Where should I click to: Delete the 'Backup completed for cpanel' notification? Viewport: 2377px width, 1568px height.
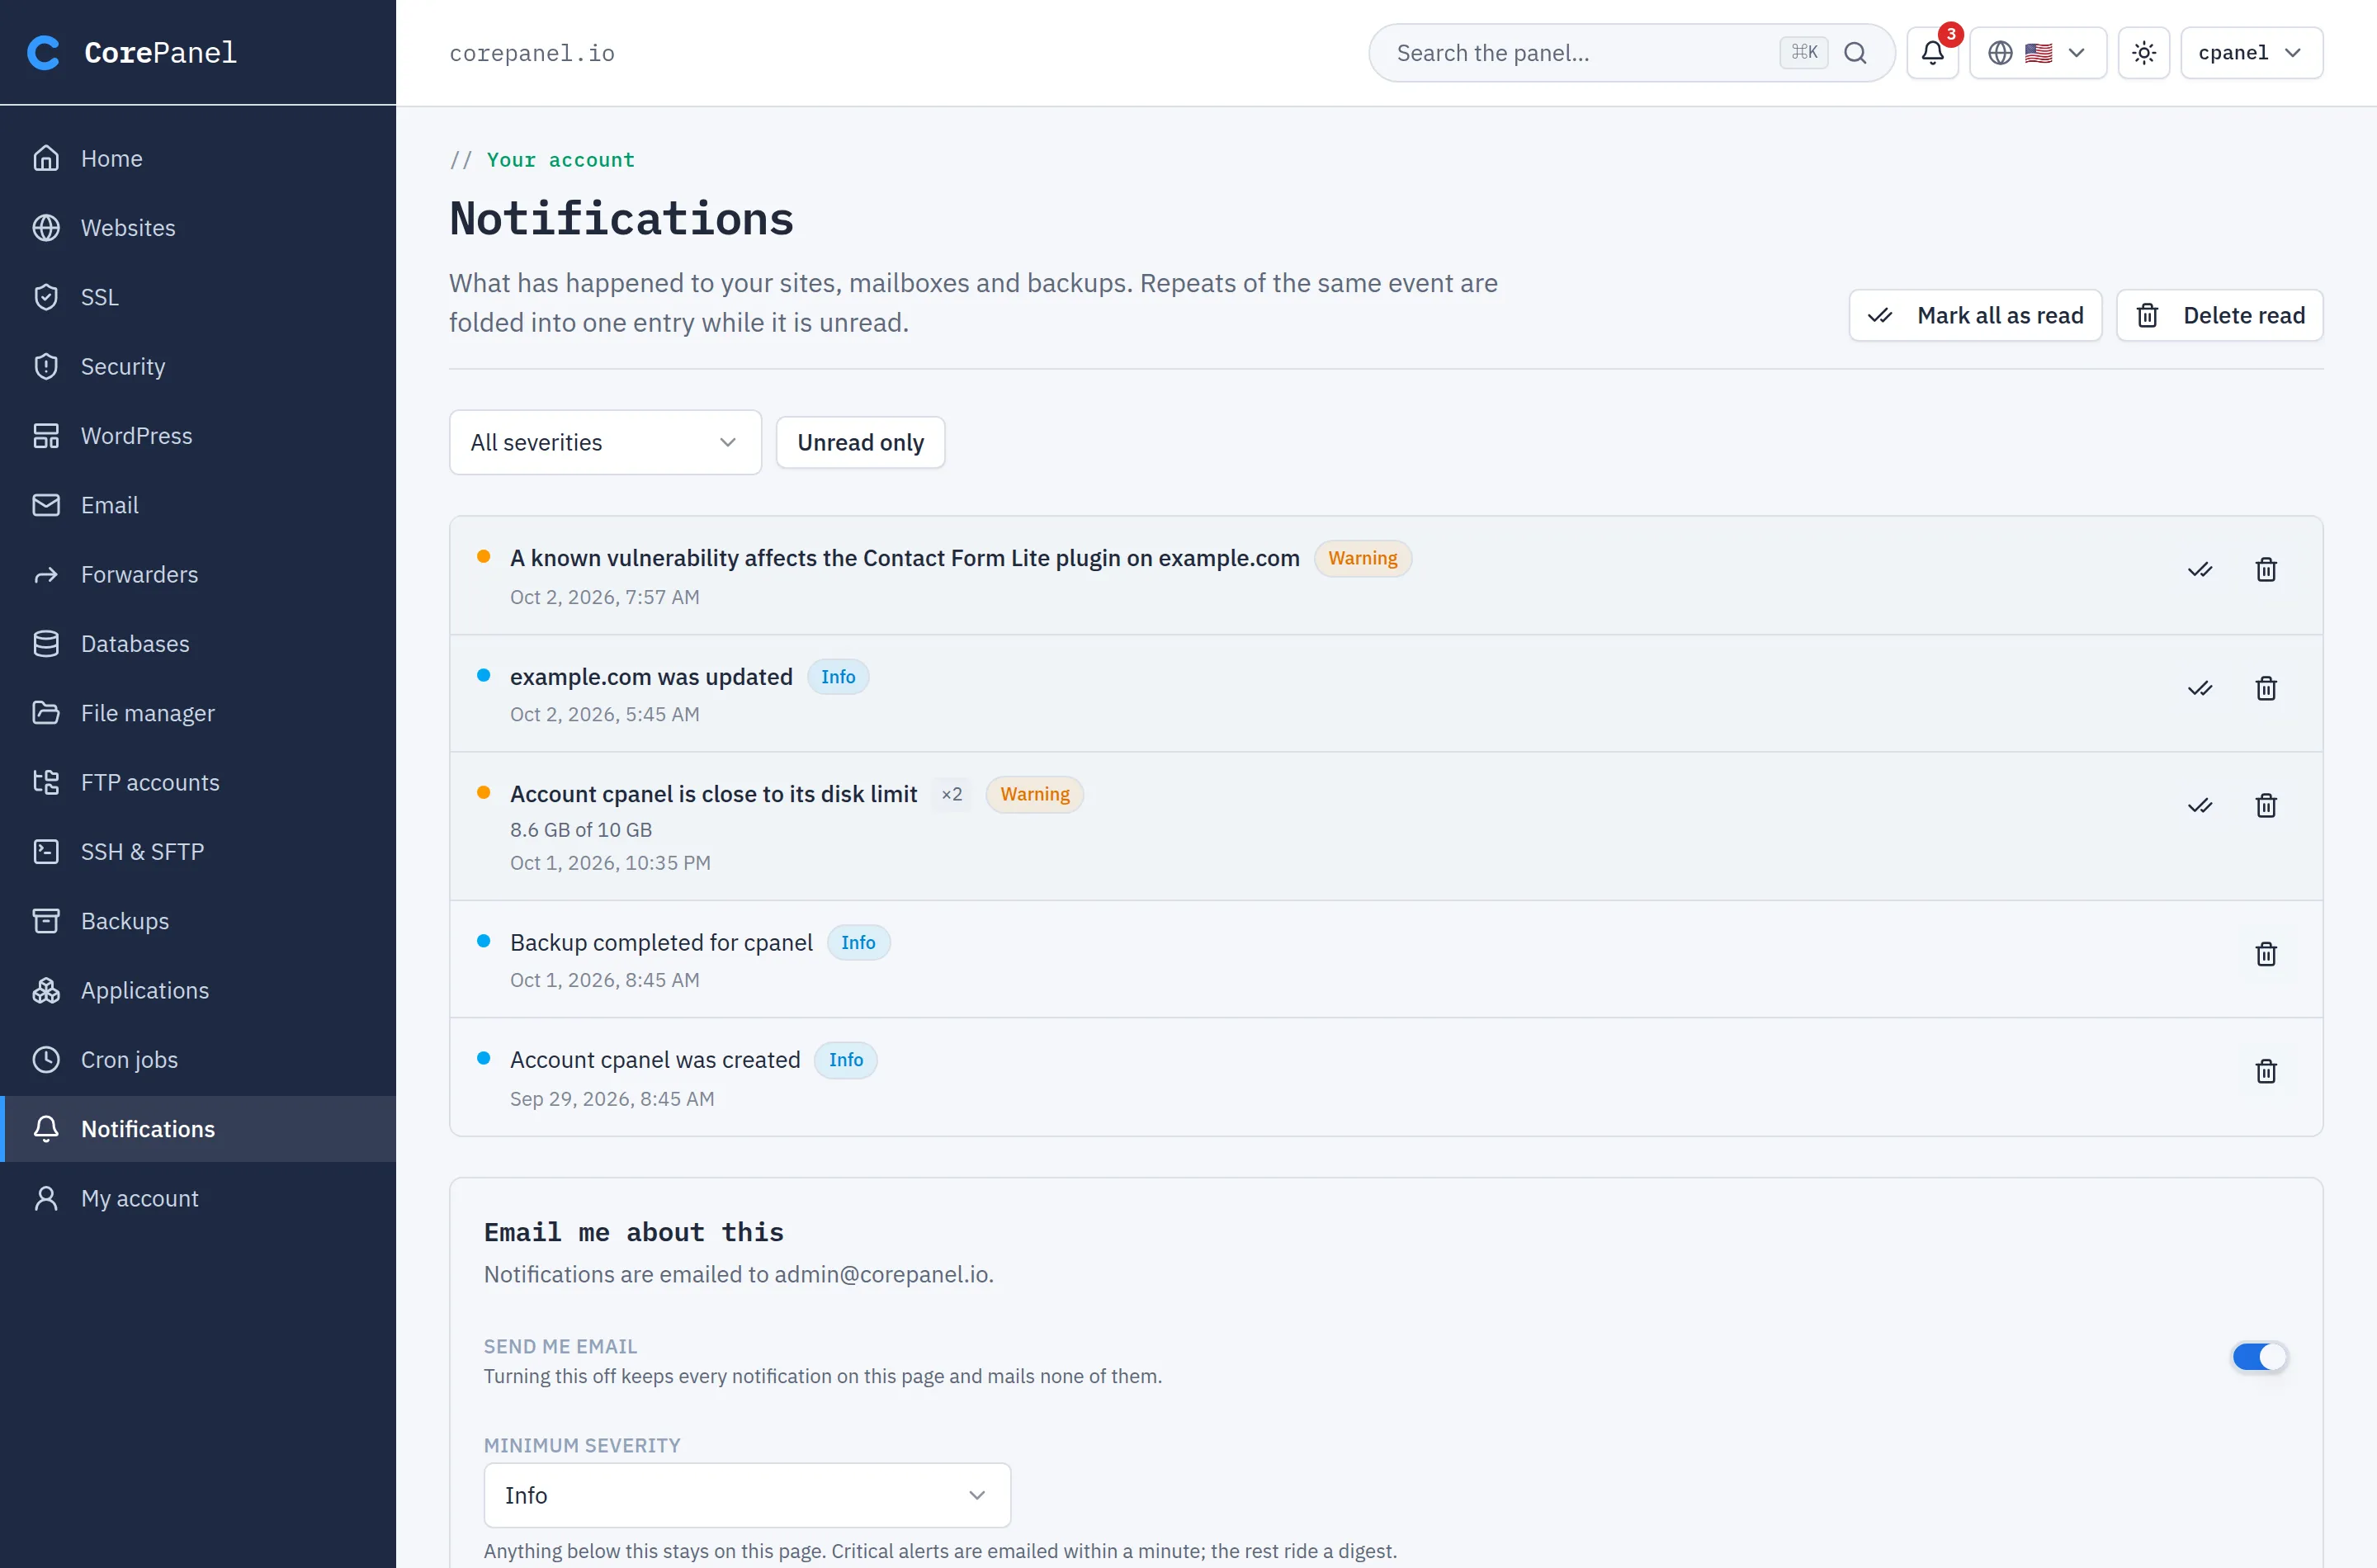pyautogui.click(x=2266, y=954)
